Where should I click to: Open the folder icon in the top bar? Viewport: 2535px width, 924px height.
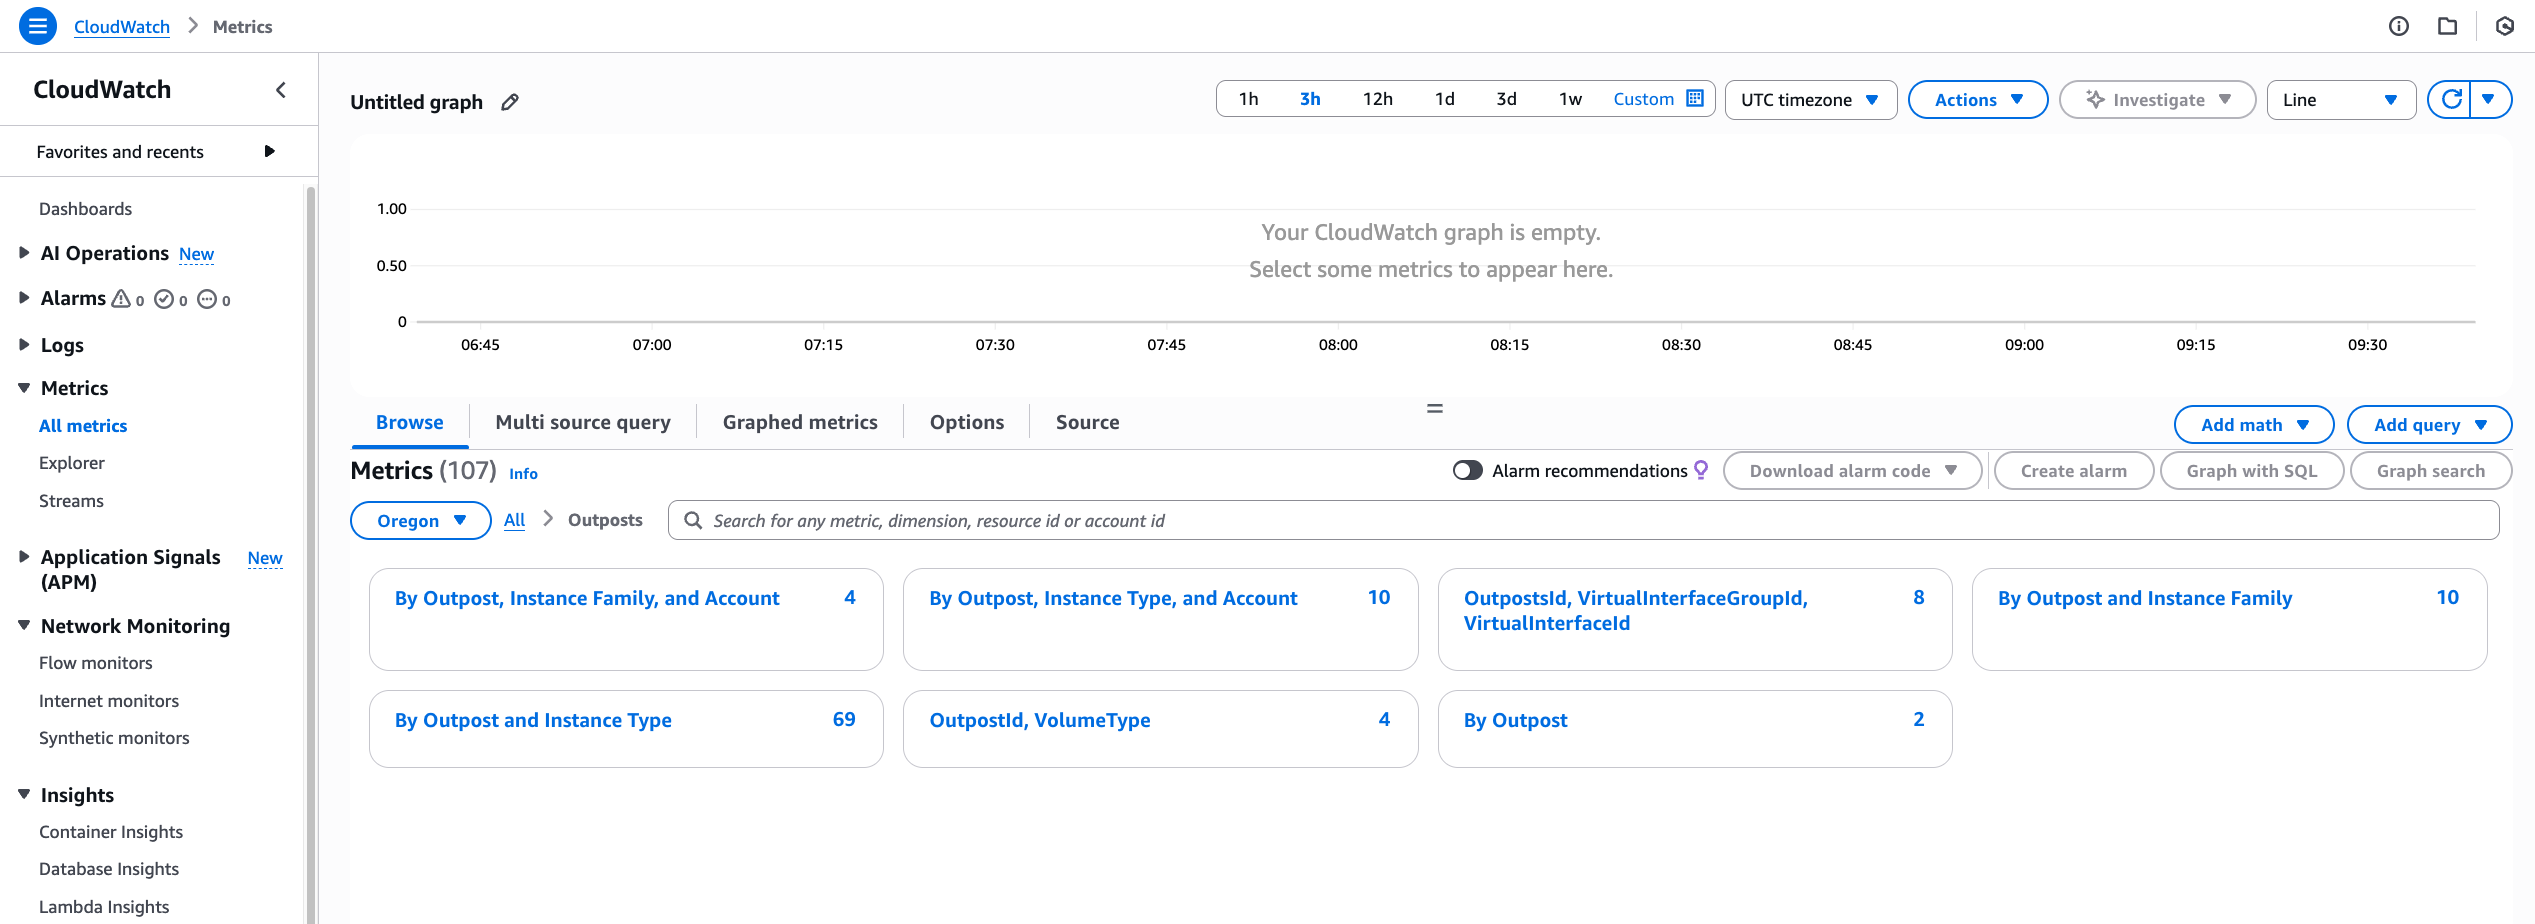pos(2448,26)
